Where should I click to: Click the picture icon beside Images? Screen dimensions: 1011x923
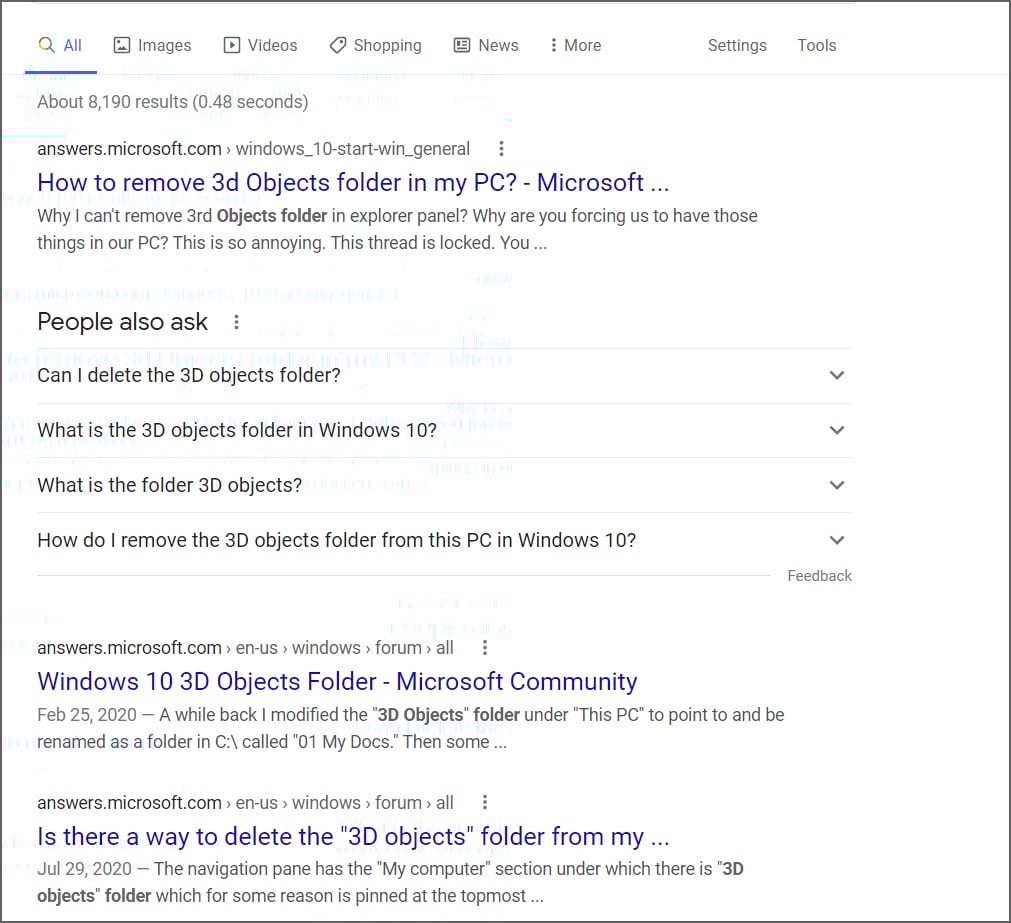[x=122, y=45]
